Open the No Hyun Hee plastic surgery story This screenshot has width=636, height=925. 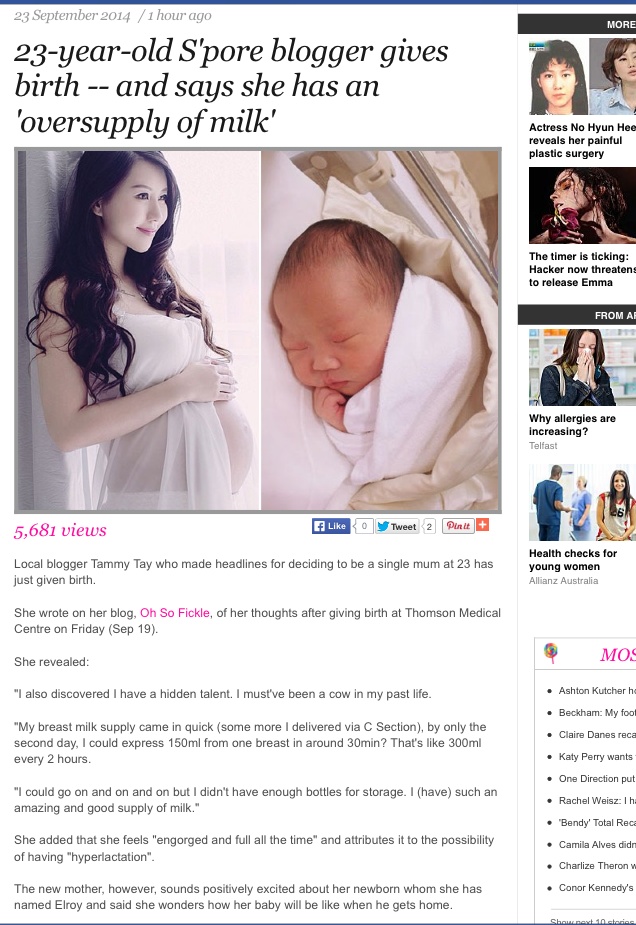[x=582, y=140]
